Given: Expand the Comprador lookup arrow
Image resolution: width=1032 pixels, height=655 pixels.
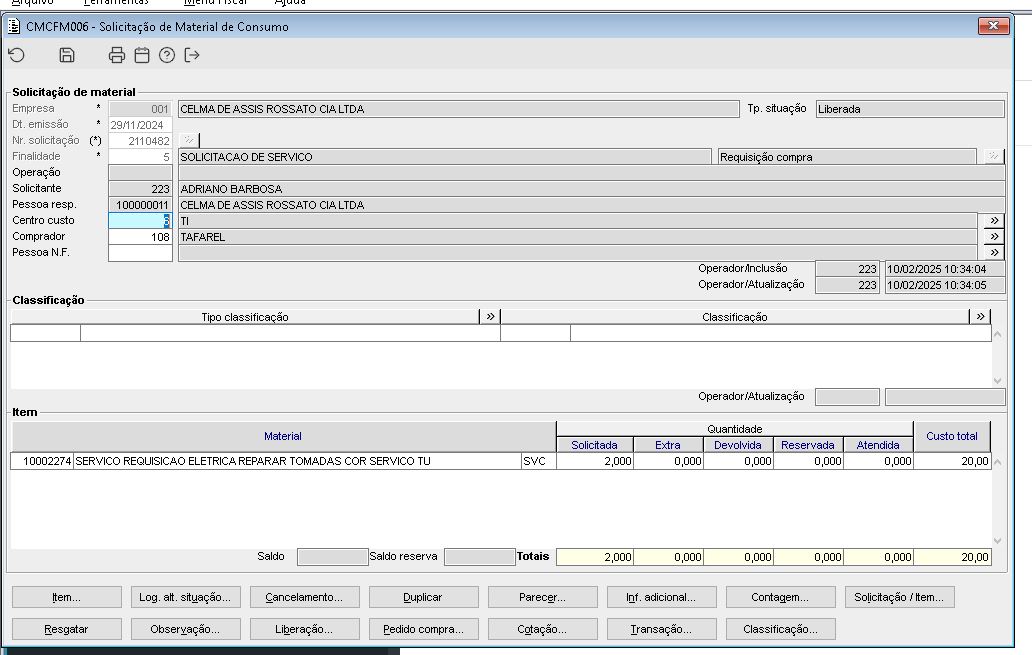Looking at the screenshot, I should [994, 237].
